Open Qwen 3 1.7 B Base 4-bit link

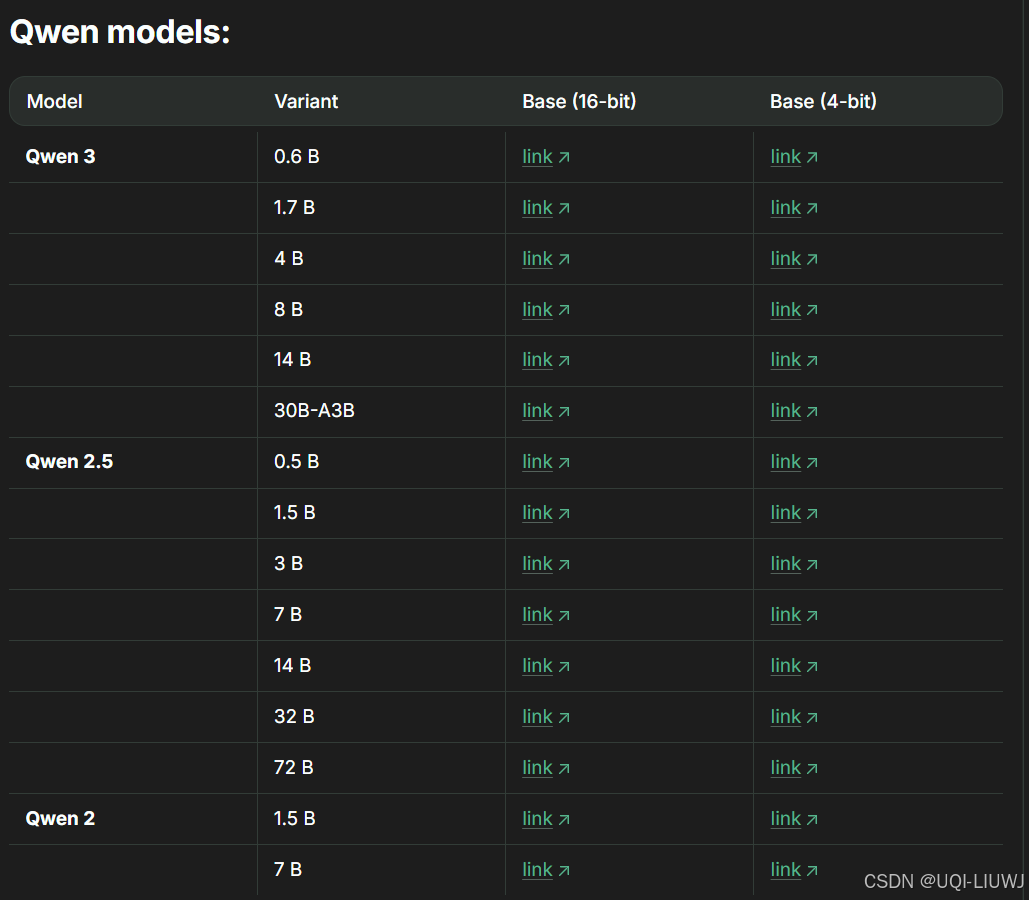point(793,207)
